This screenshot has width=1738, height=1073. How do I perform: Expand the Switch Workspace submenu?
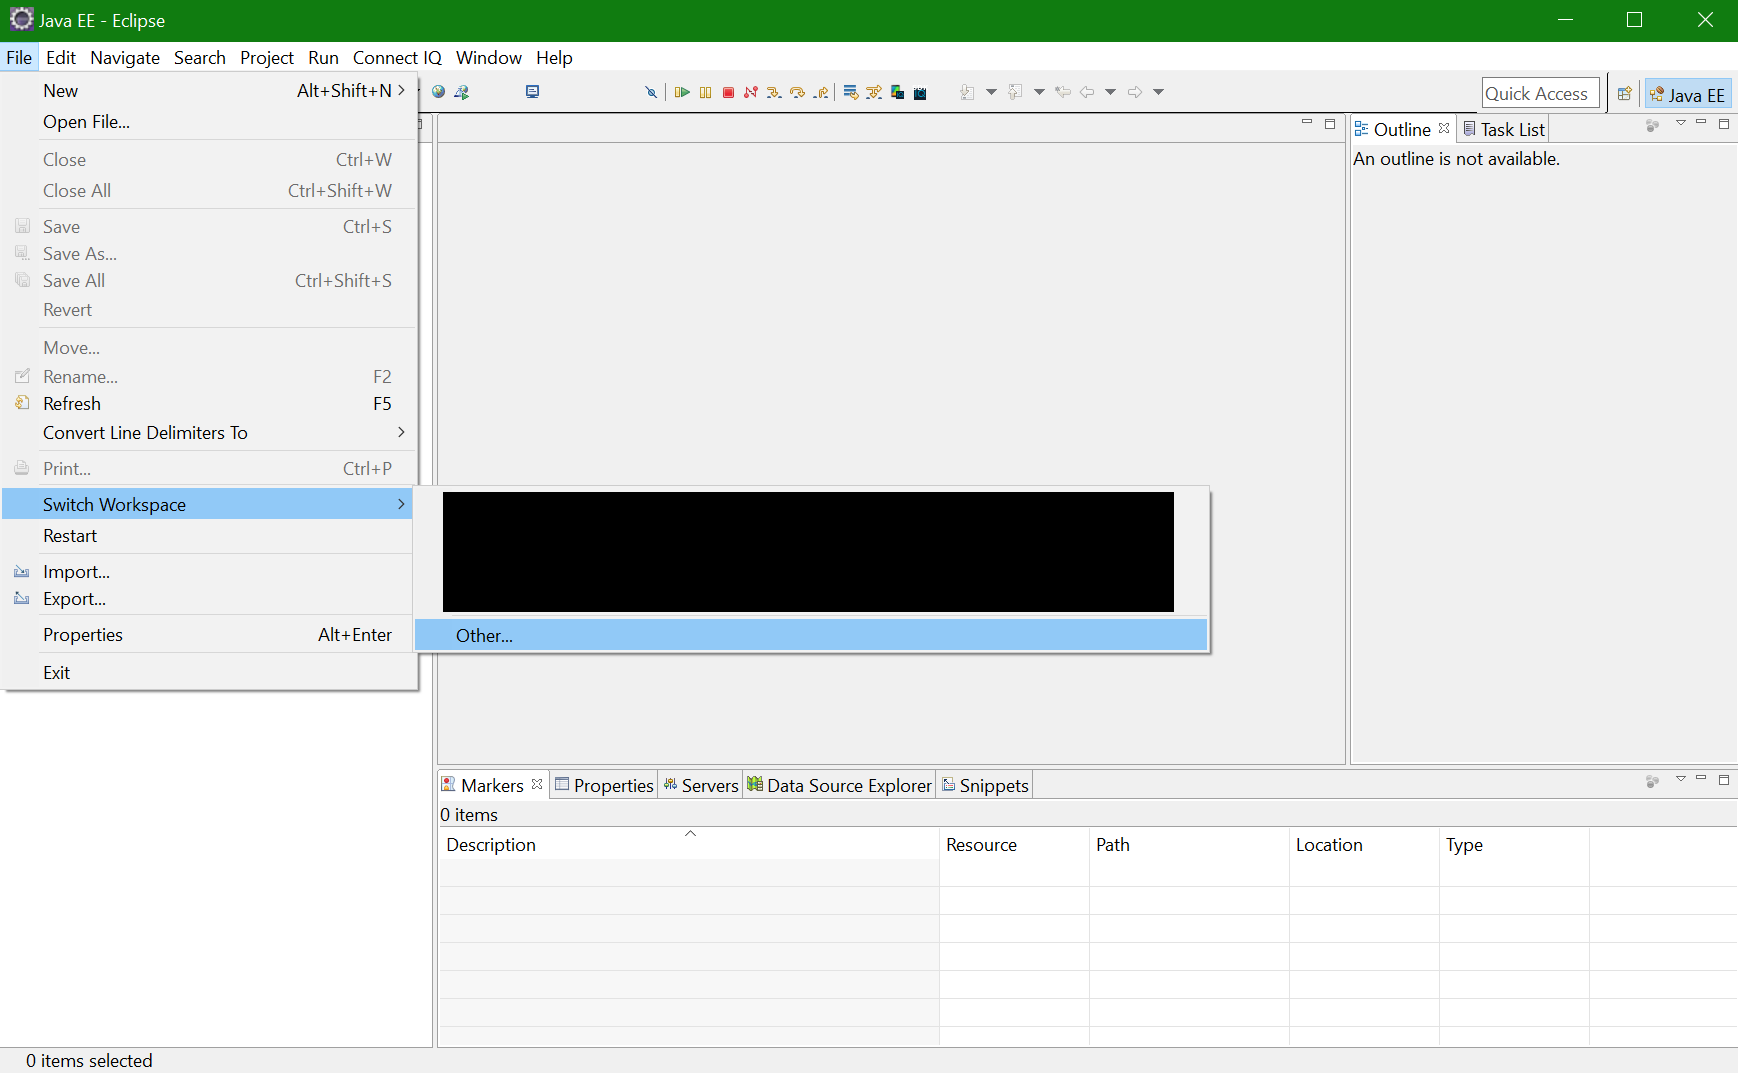(208, 504)
